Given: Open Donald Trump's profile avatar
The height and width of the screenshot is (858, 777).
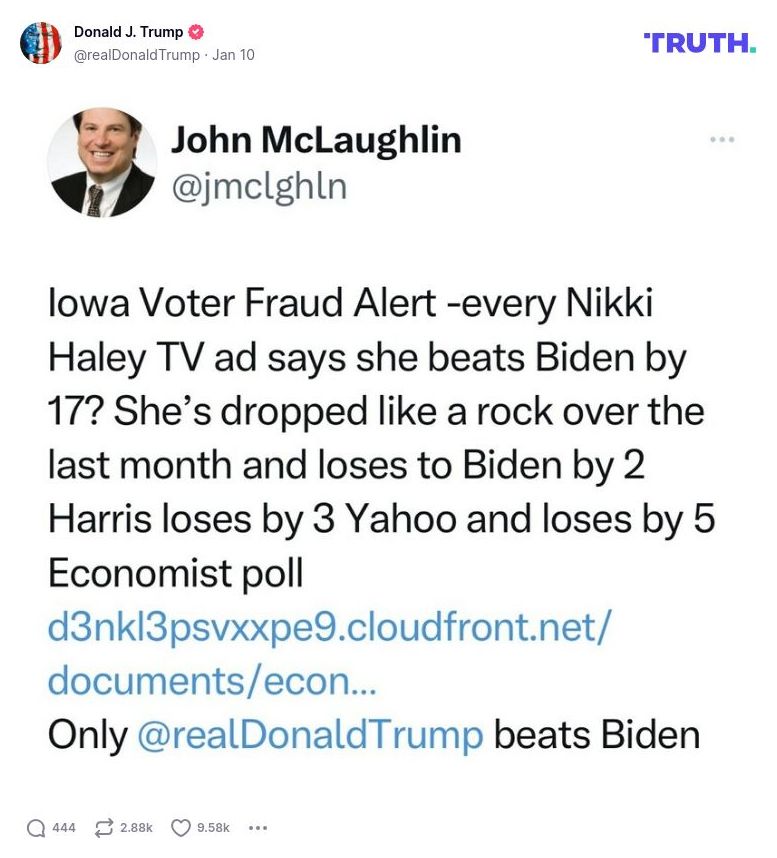Looking at the screenshot, I should tap(41, 42).
